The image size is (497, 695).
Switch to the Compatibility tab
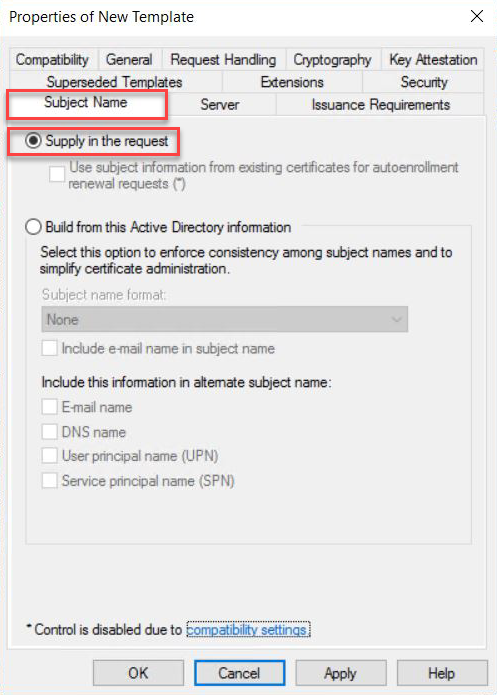pos(52,59)
